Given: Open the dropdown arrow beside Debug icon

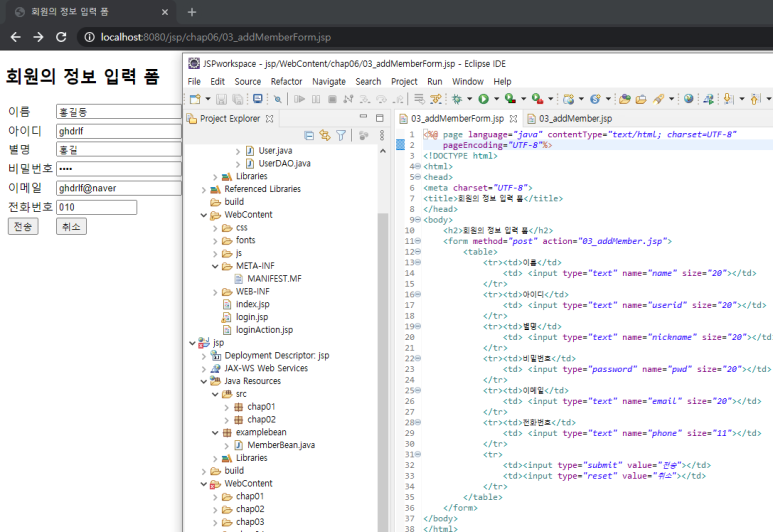Looking at the screenshot, I should pyautogui.click(x=469, y=99).
